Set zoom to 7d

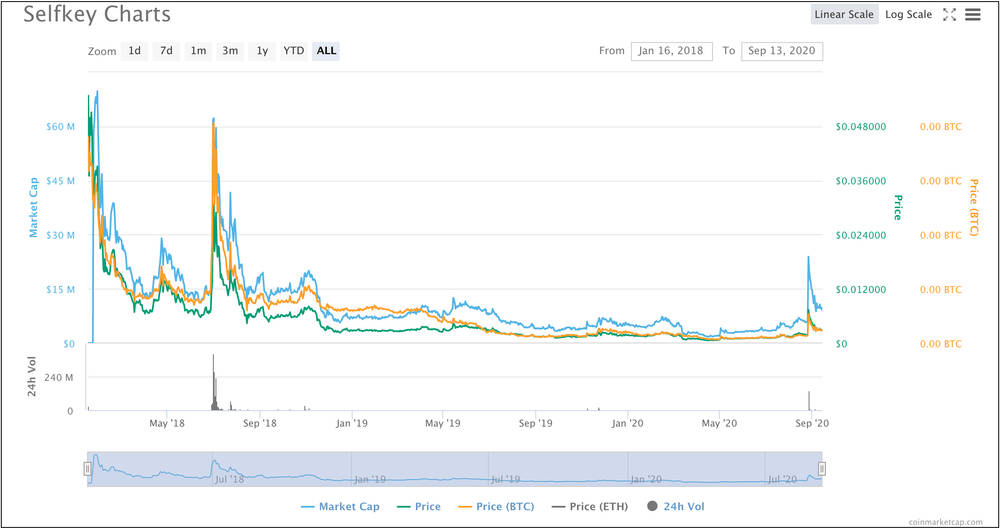coord(166,51)
